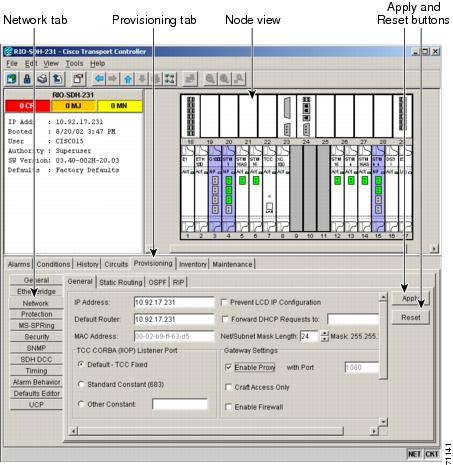Click the zoom in magnifier icon
453x465 pixels.
coord(225,79)
